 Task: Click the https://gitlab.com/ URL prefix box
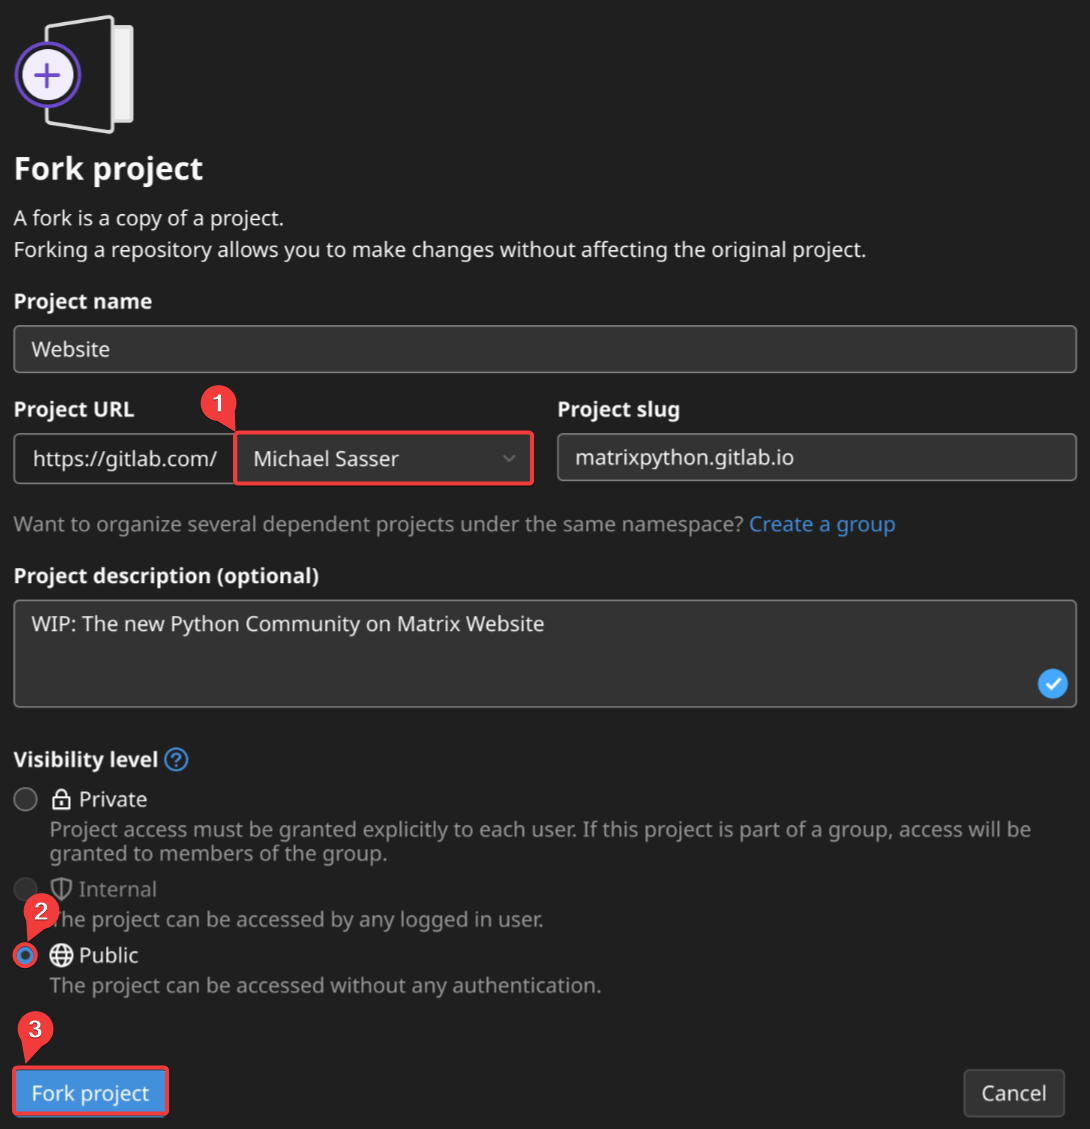point(124,459)
